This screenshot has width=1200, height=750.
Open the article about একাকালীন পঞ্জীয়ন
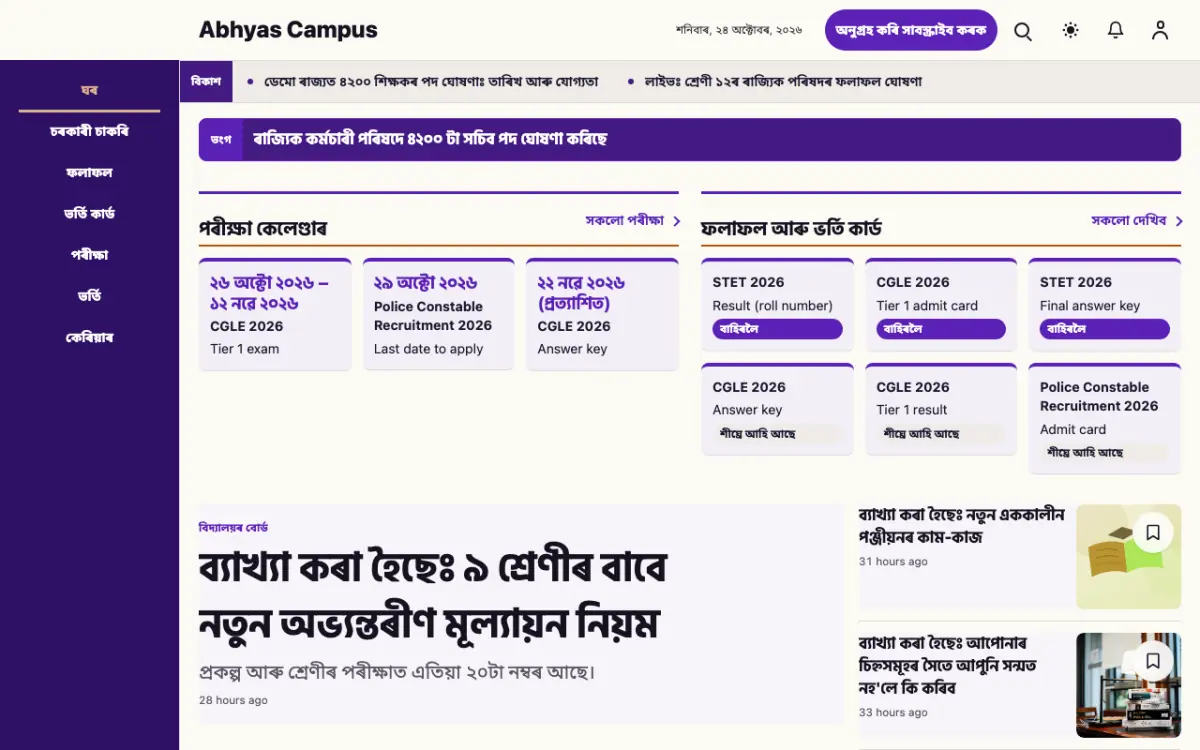coord(962,525)
